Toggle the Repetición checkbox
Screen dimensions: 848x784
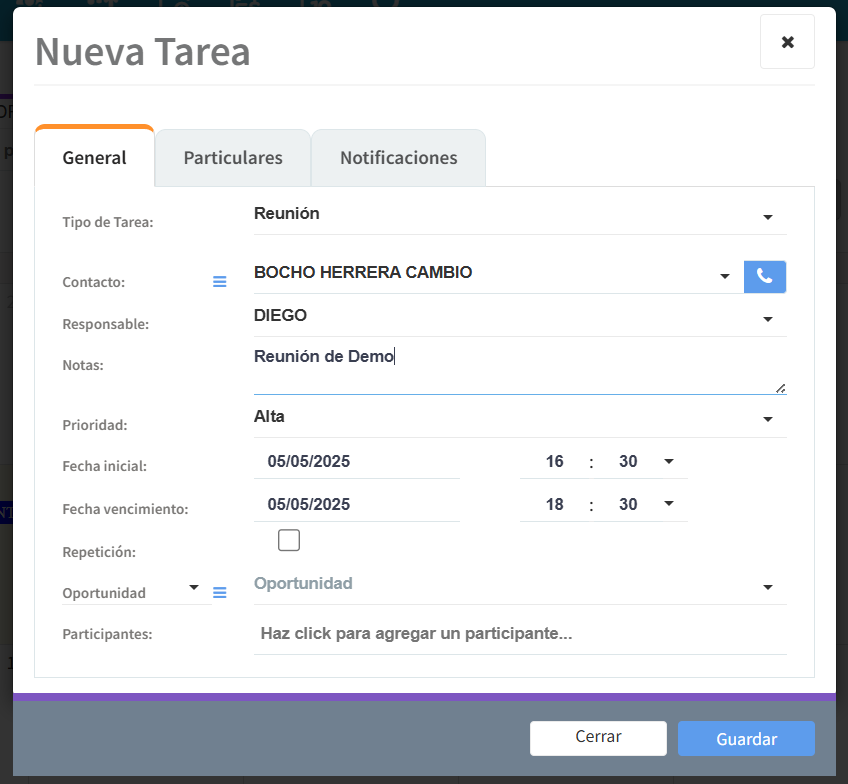(289, 541)
